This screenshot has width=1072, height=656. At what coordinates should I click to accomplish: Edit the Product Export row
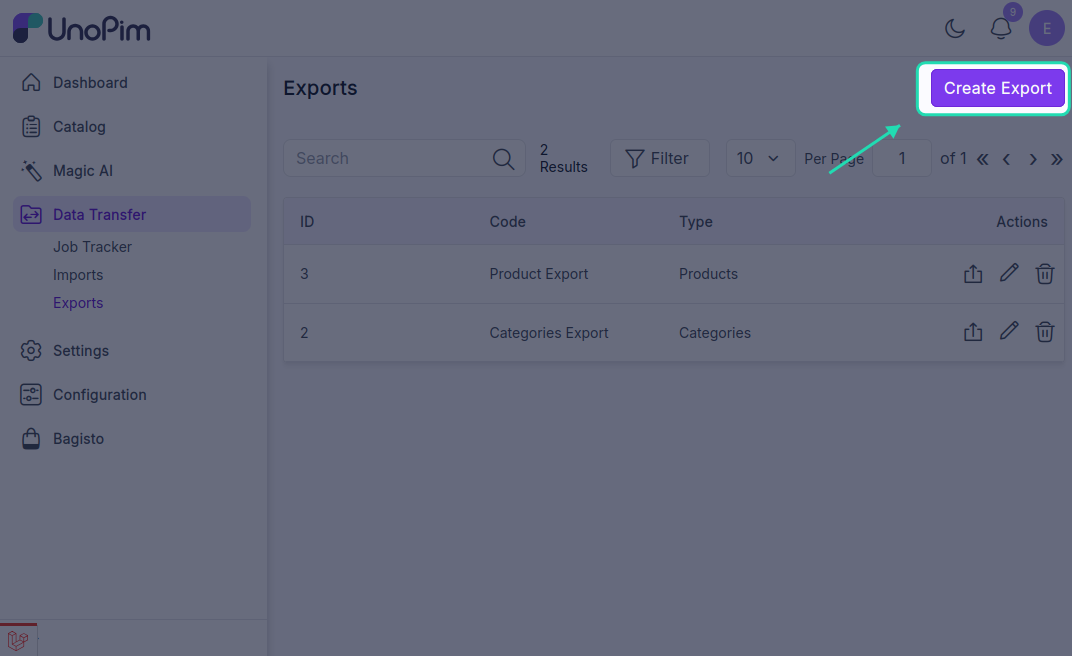[1009, 273]
